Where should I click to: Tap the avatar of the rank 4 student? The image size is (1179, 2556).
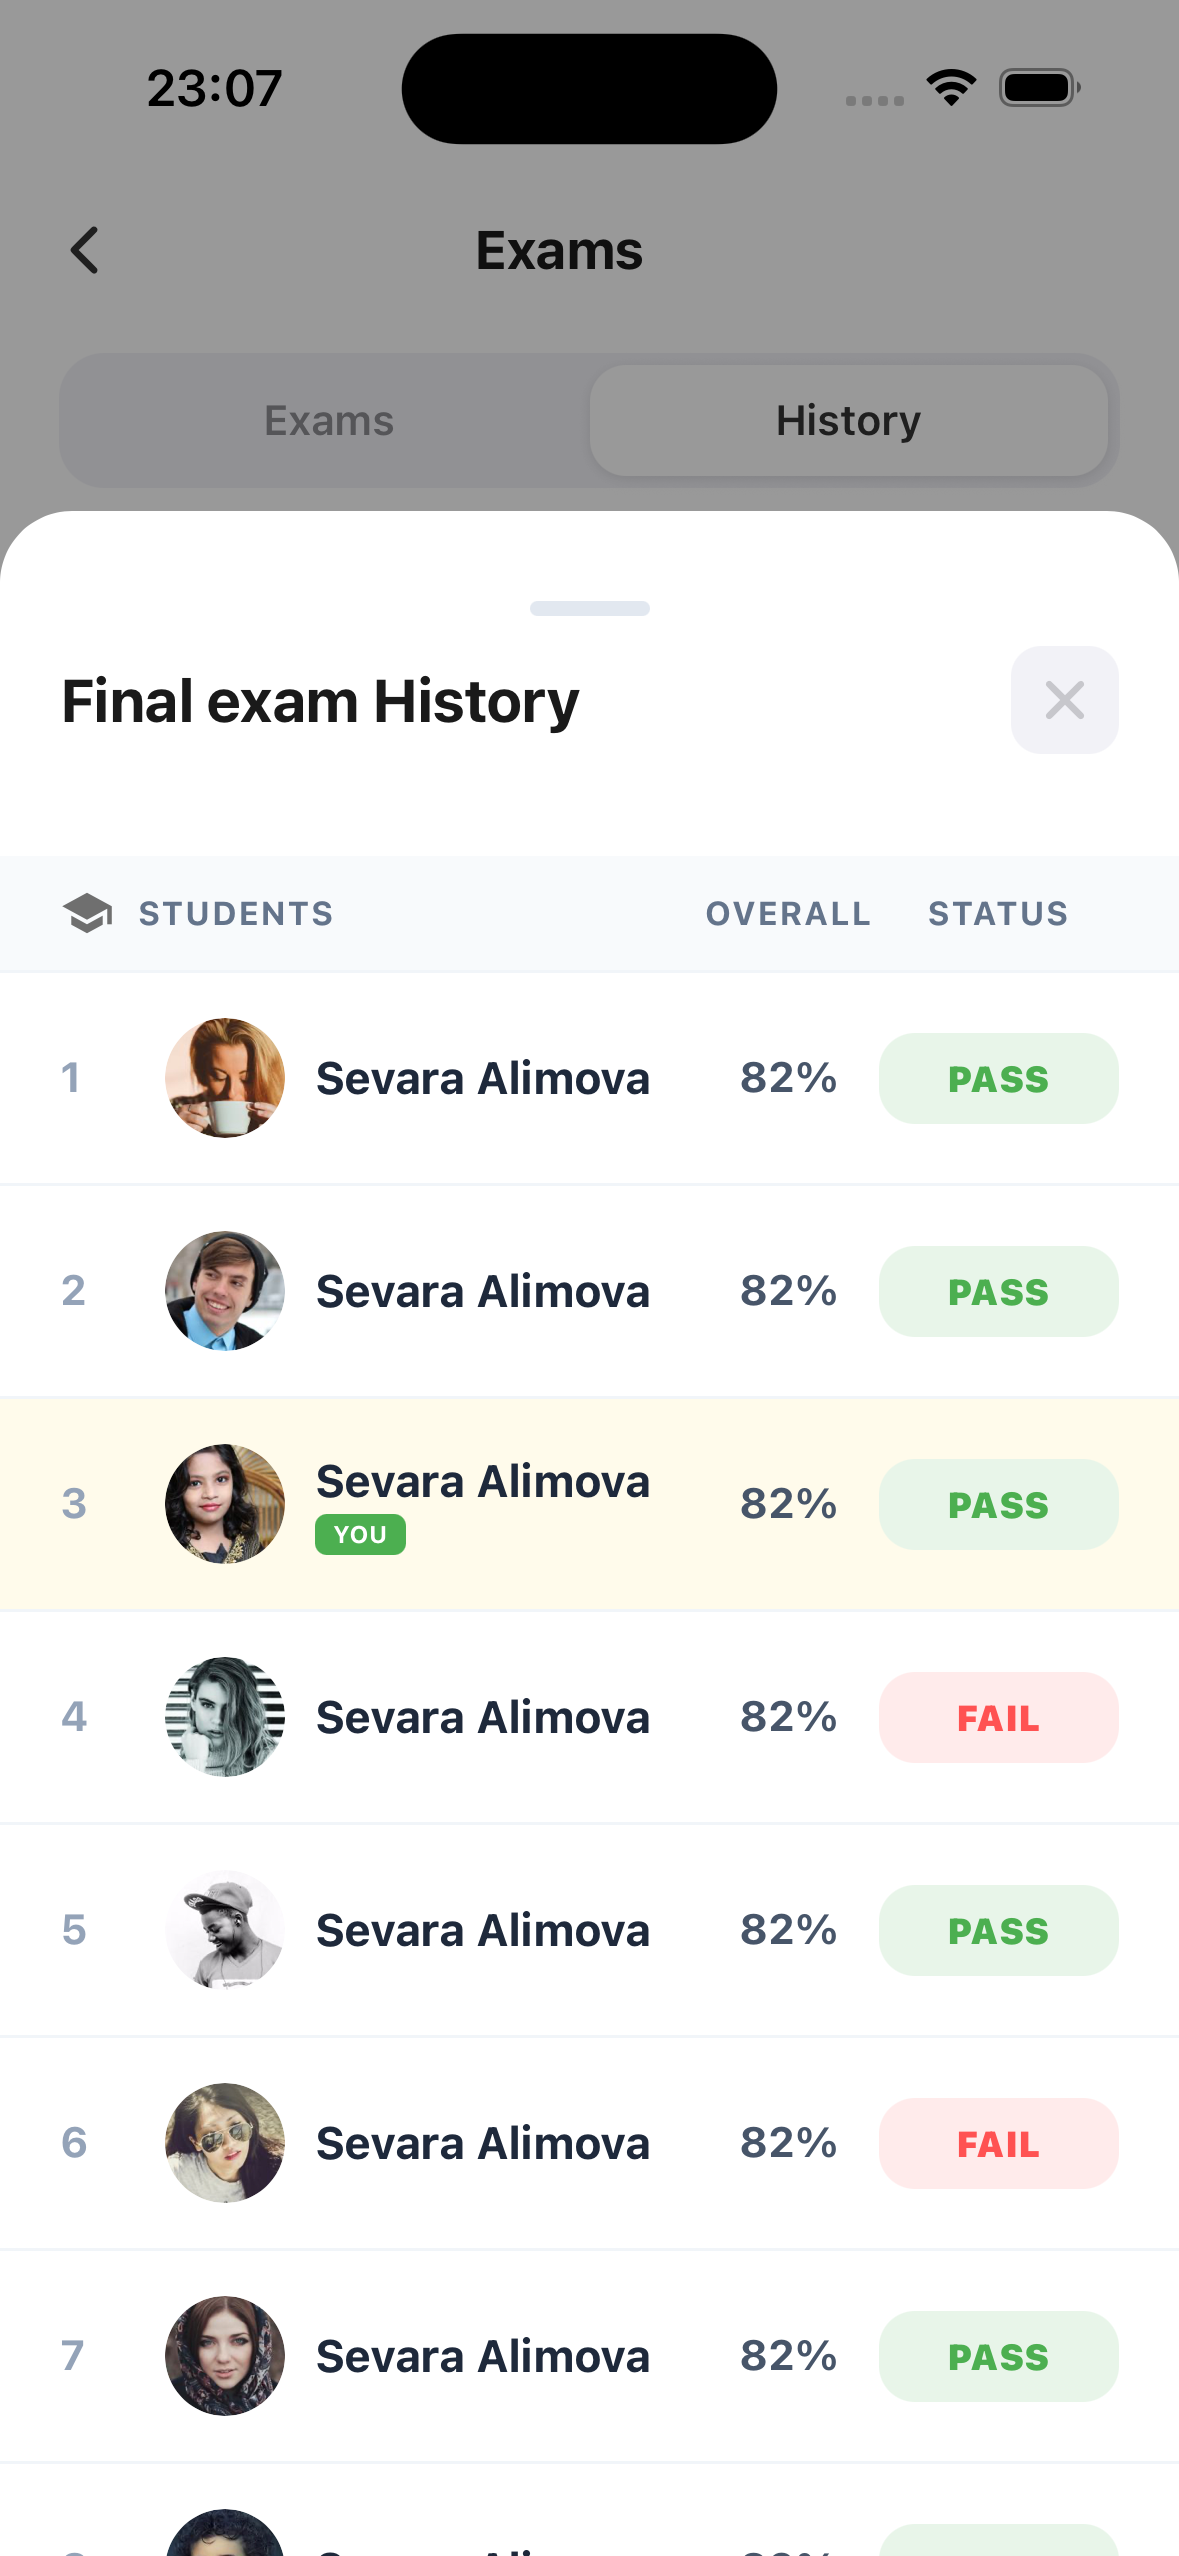tap(224, 1717)
